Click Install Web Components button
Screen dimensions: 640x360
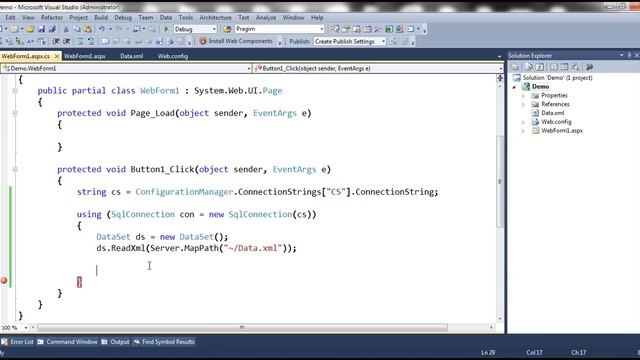coord(236,41)
